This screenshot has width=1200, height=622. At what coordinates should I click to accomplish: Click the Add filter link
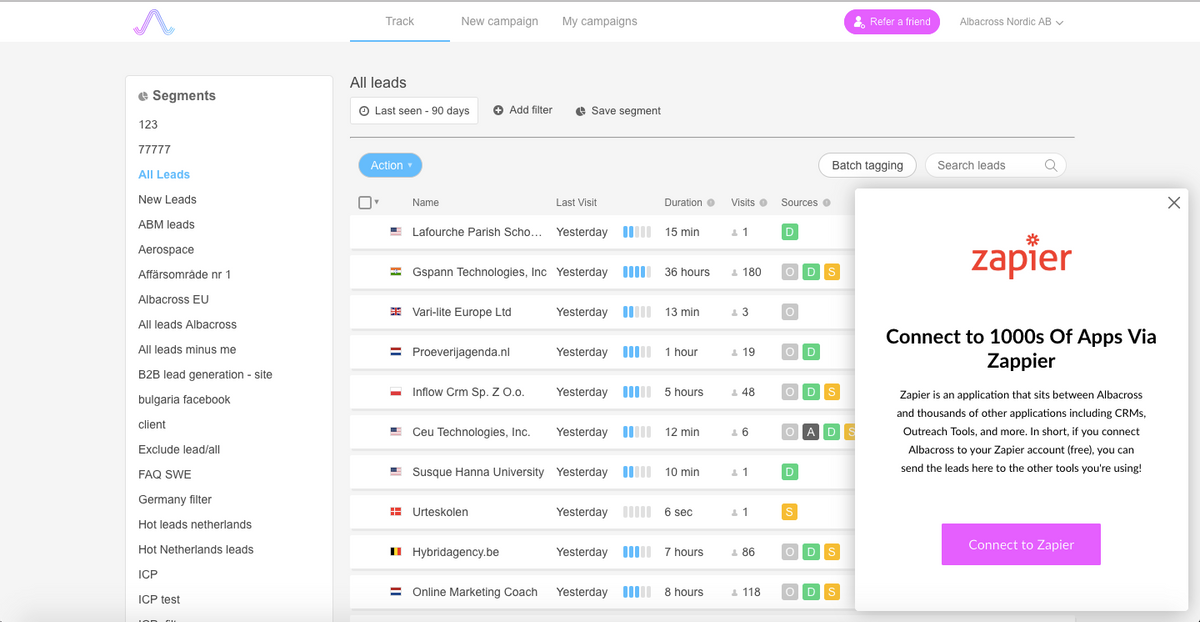pos(523,111)
